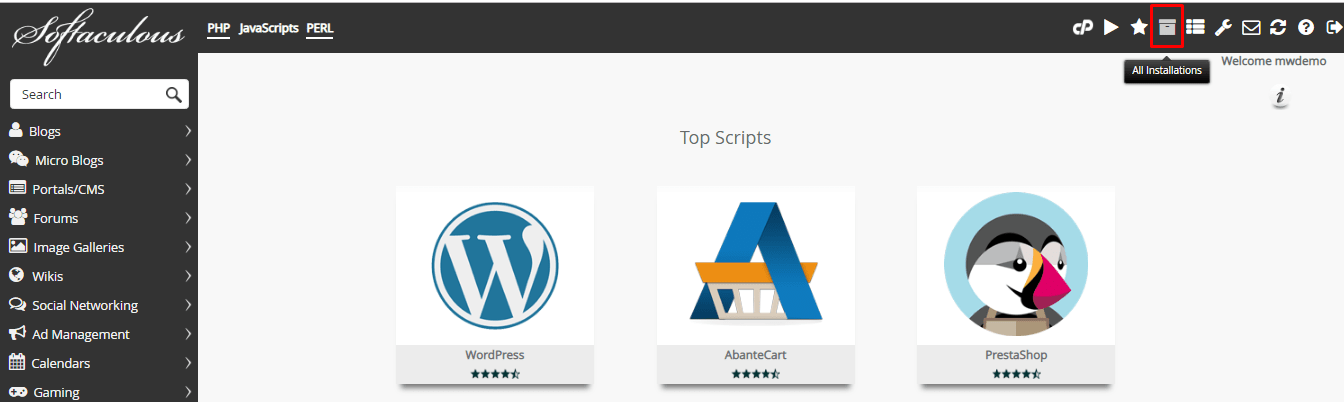The height and width of the screenshot is (402, 1344).
Task: Click the italic info icon
Action: [1280, 97]
